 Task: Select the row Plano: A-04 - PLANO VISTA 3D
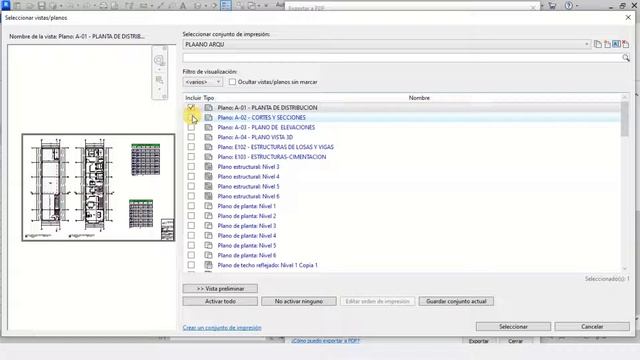402,137
